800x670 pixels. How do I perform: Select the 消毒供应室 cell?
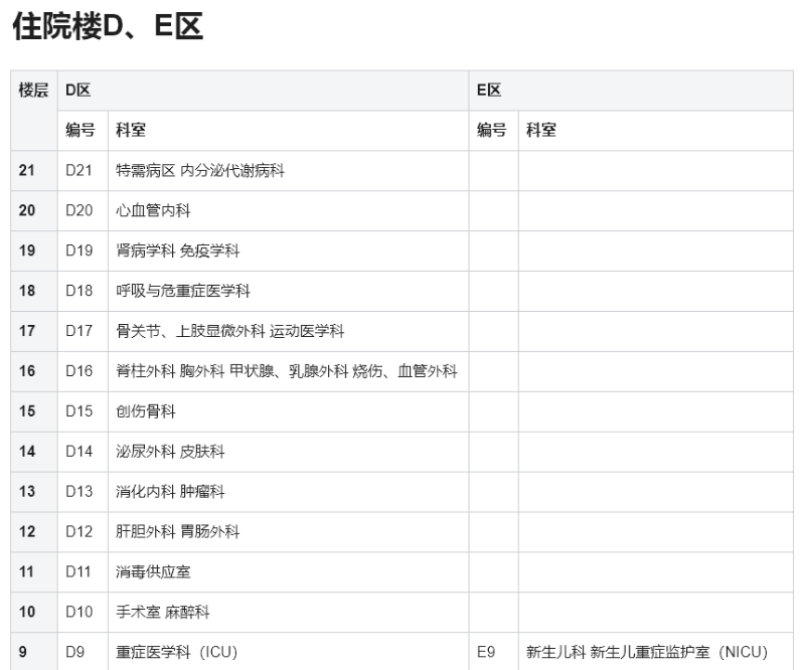tap(288, 572)
